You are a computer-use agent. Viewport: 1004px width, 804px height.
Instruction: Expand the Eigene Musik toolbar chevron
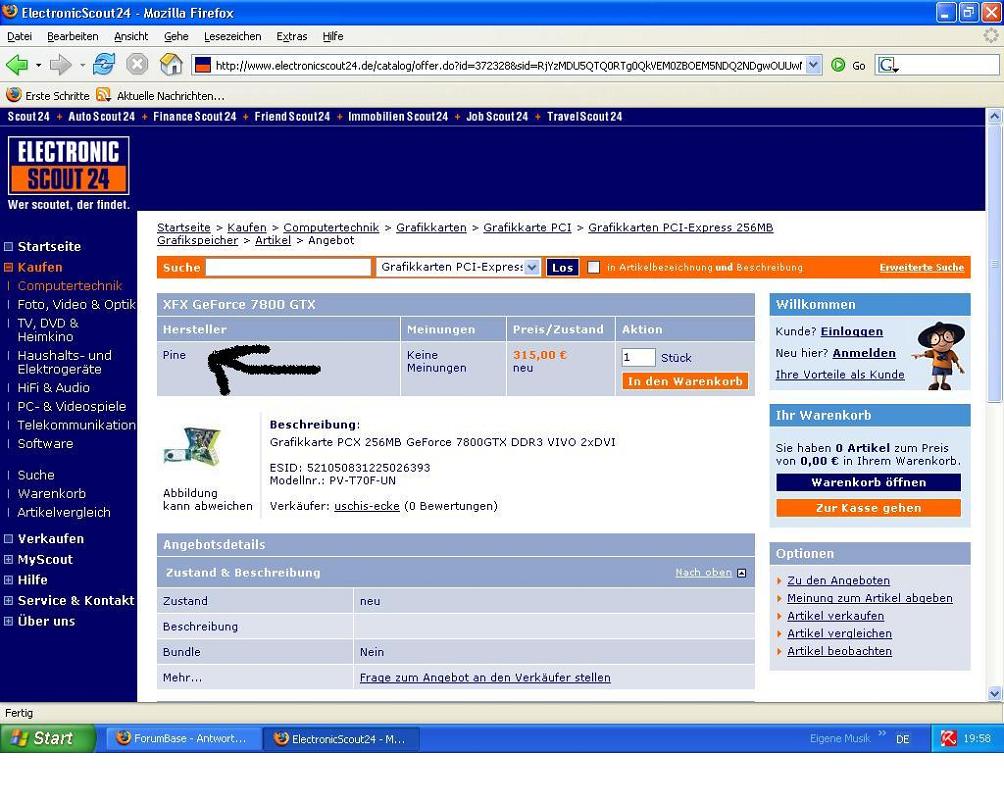point(882,734)
